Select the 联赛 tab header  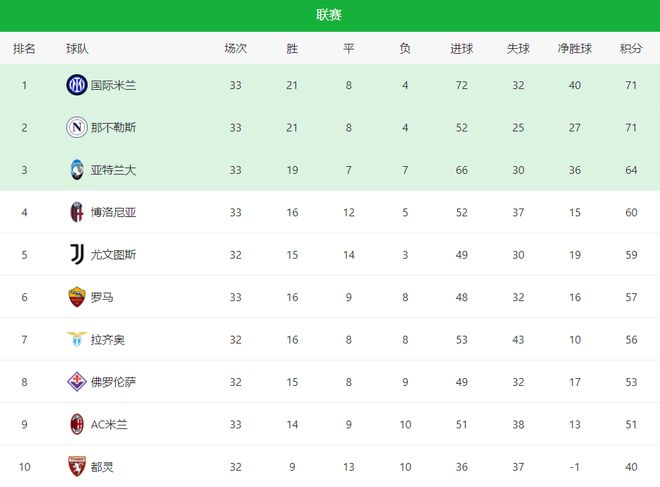point(329,15)
